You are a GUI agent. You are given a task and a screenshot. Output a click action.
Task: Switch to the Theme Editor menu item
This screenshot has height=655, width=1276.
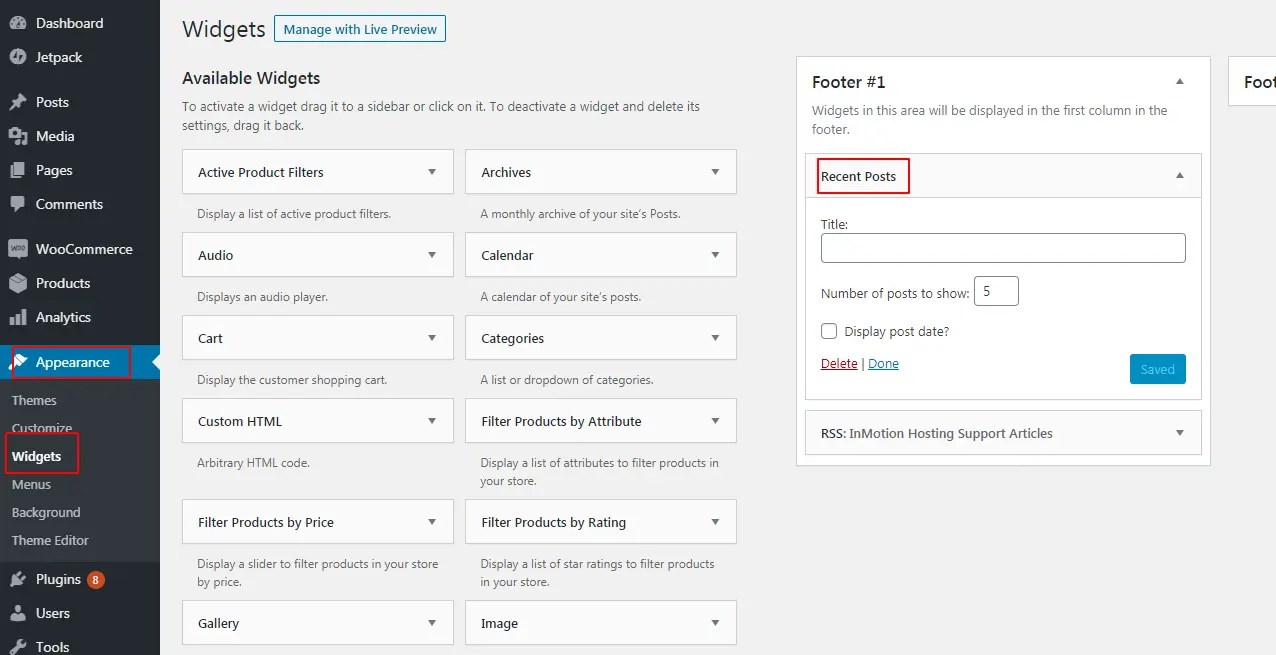49,540
